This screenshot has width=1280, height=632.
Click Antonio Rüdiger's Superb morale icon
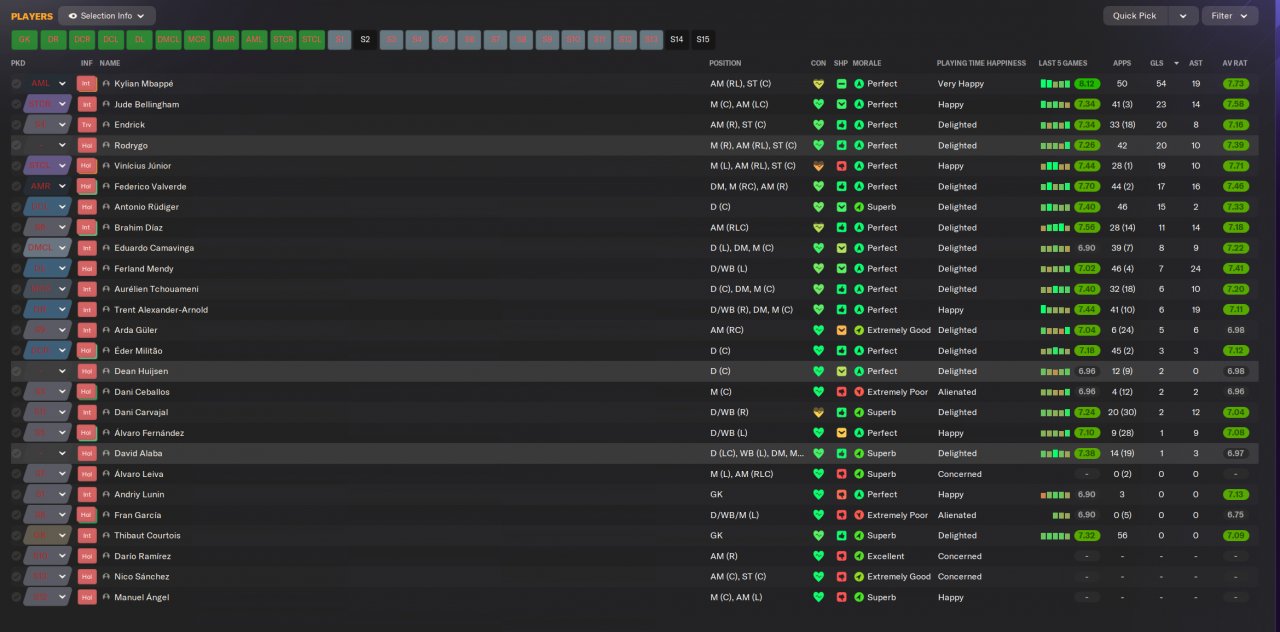tap(859, 207)
